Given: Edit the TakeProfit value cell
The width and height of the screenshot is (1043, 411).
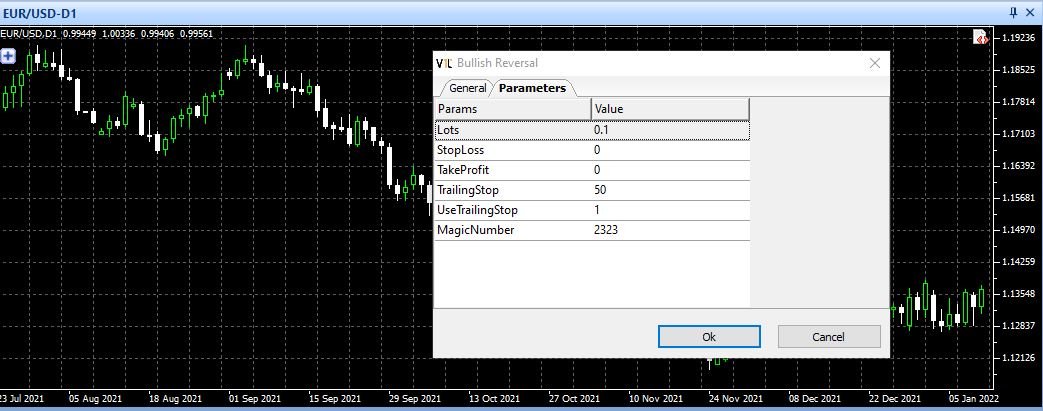Looking at the screenshot, I should point(670,170).
